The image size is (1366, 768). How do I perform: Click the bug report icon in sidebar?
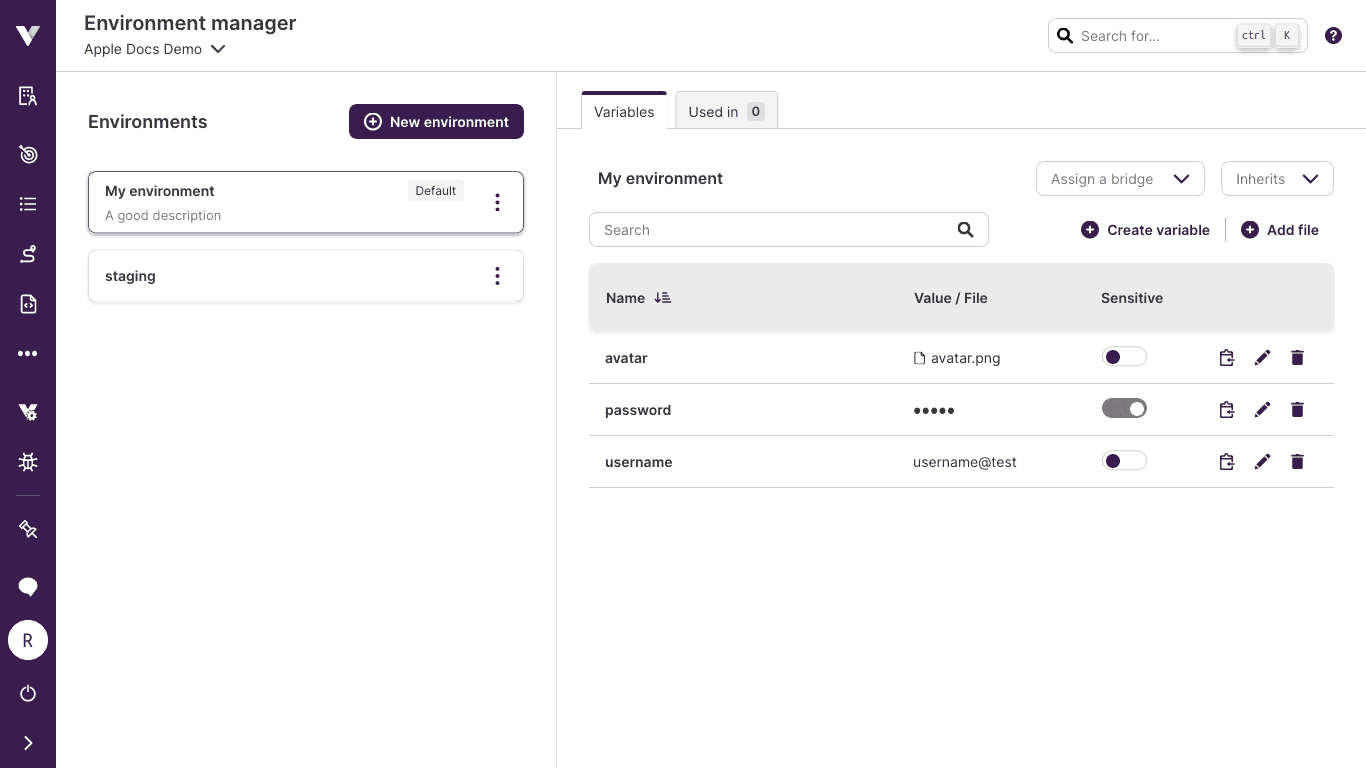click(27, 462)
